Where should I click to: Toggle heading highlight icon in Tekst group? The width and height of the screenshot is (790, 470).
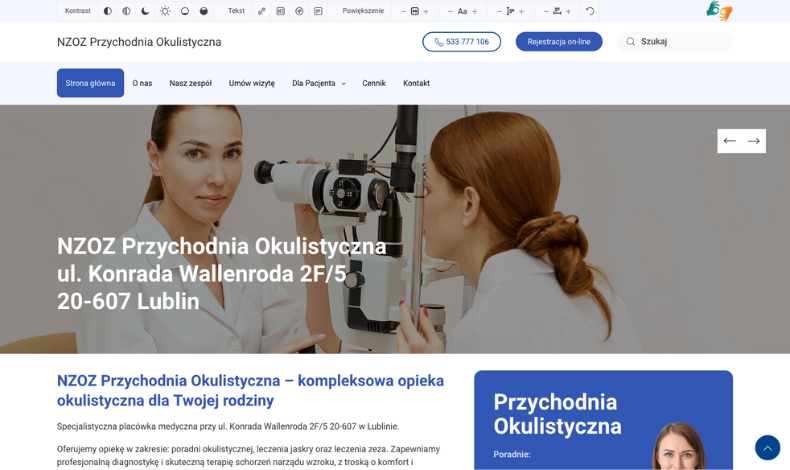tap(281, 11)
